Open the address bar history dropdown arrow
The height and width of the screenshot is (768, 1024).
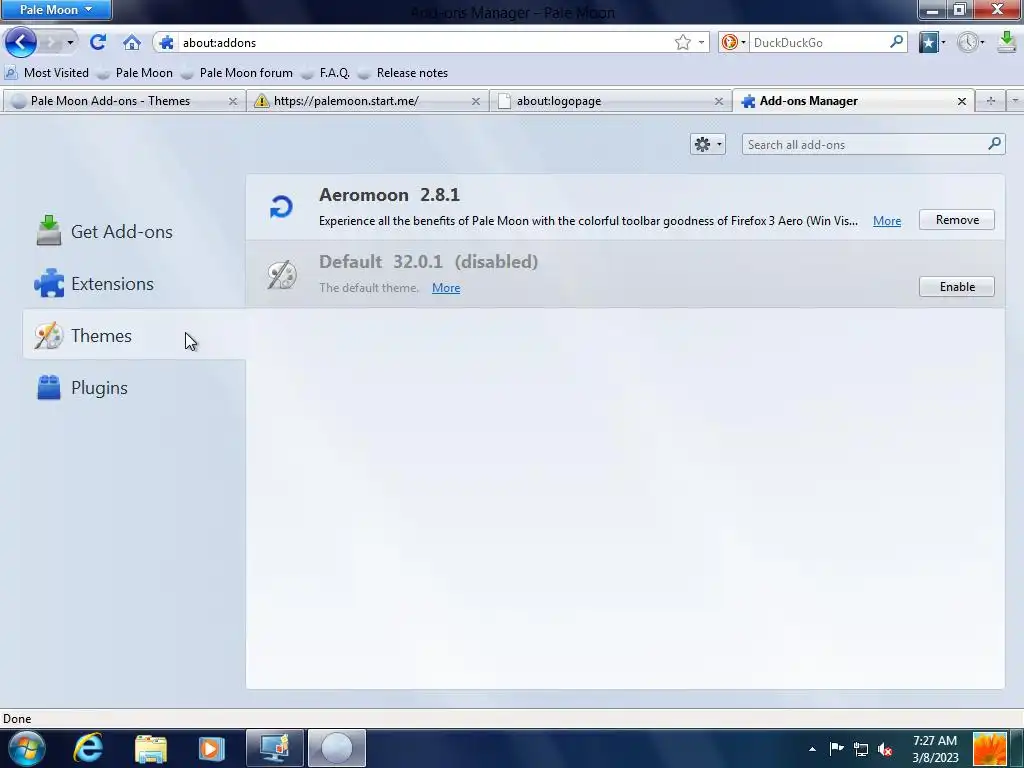[701, 42]
